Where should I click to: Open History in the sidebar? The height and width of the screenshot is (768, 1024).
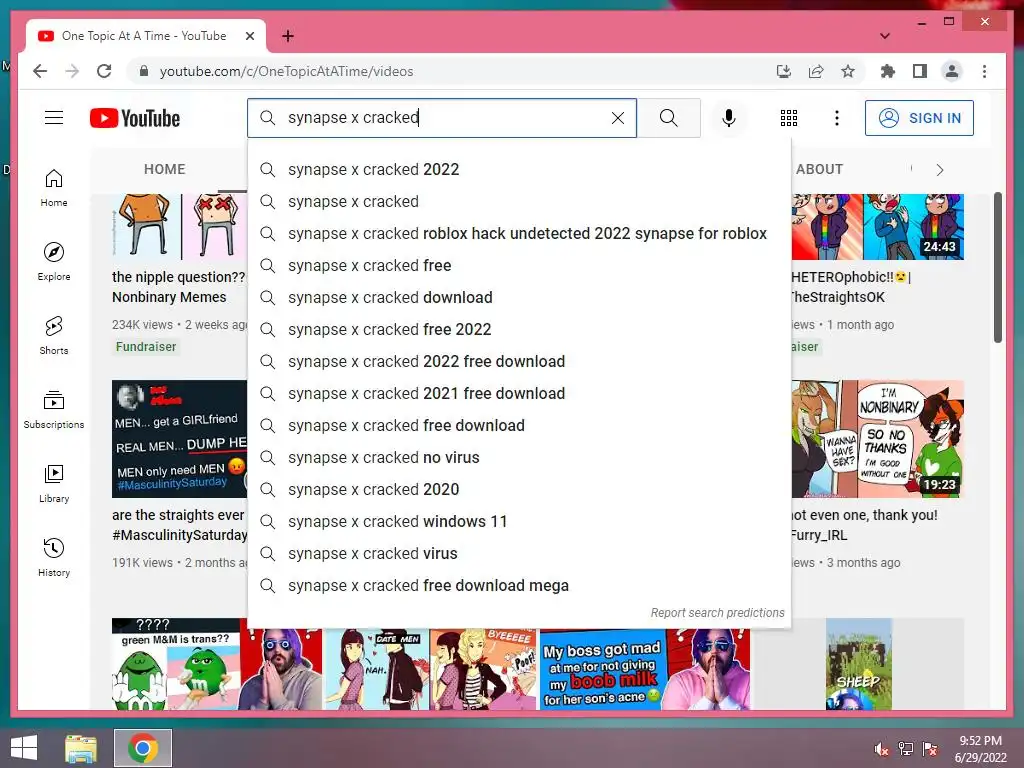pos(54,558)
